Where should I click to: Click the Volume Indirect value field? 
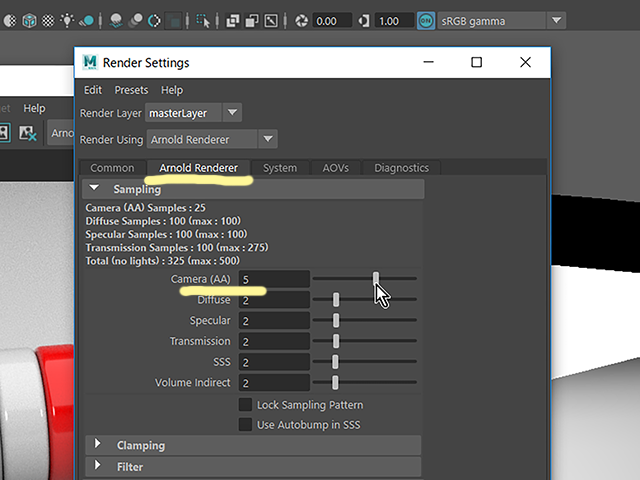pos(274,383)
